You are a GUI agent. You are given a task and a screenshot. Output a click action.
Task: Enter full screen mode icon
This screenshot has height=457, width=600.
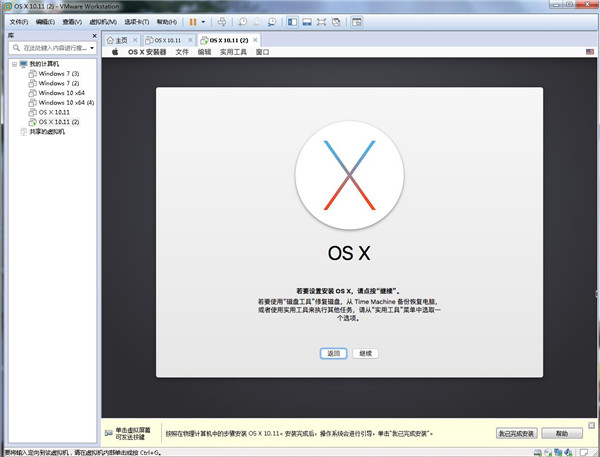point(321,22)
